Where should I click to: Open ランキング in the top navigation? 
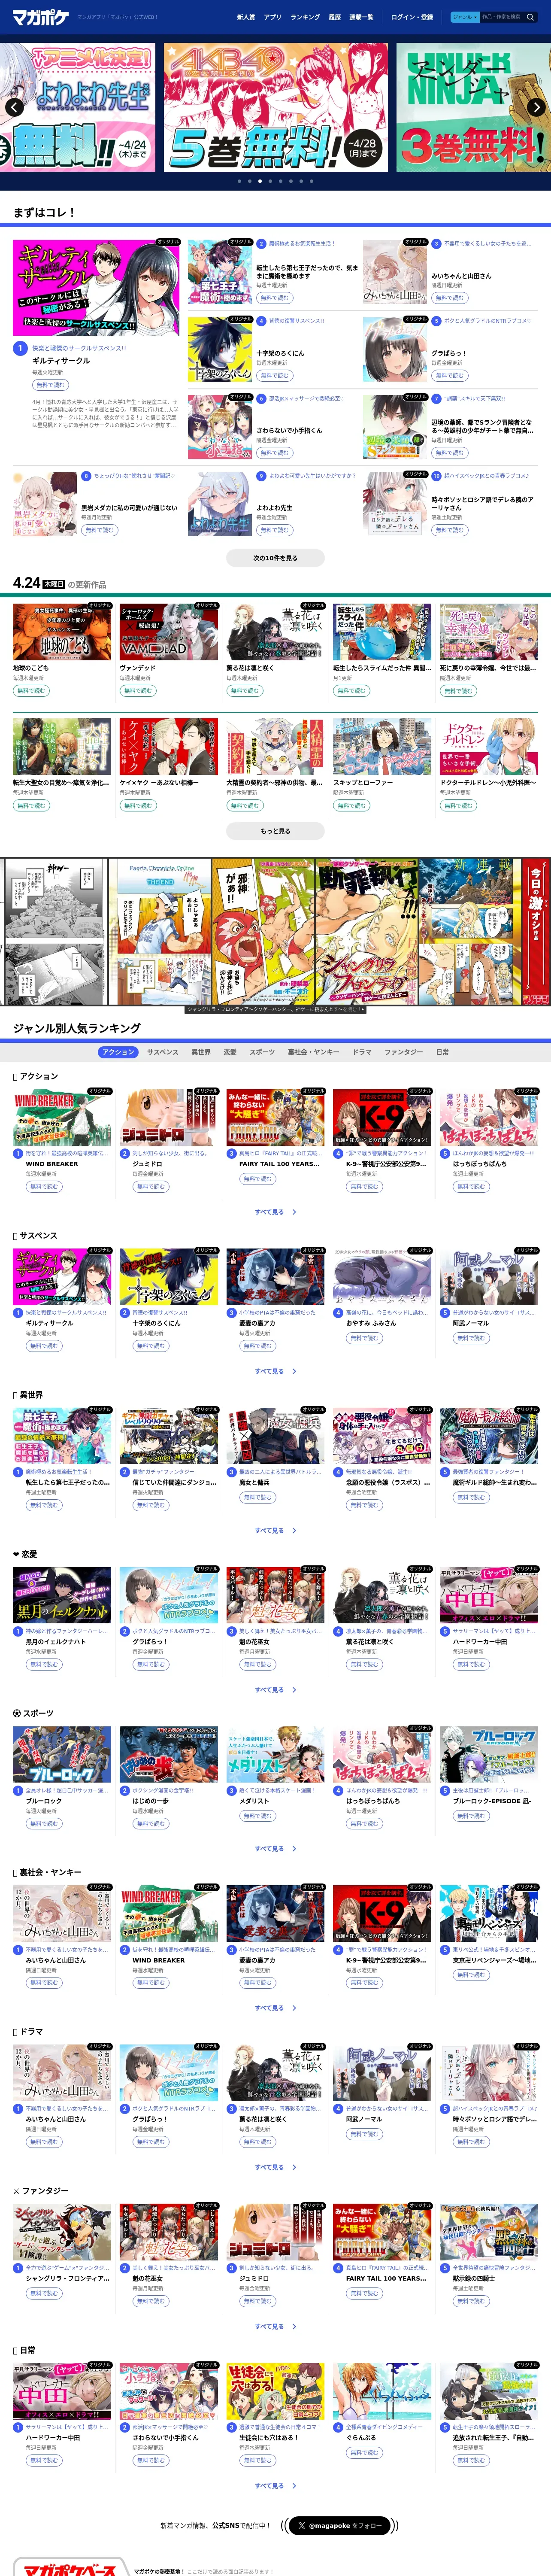tap(305, 17)
